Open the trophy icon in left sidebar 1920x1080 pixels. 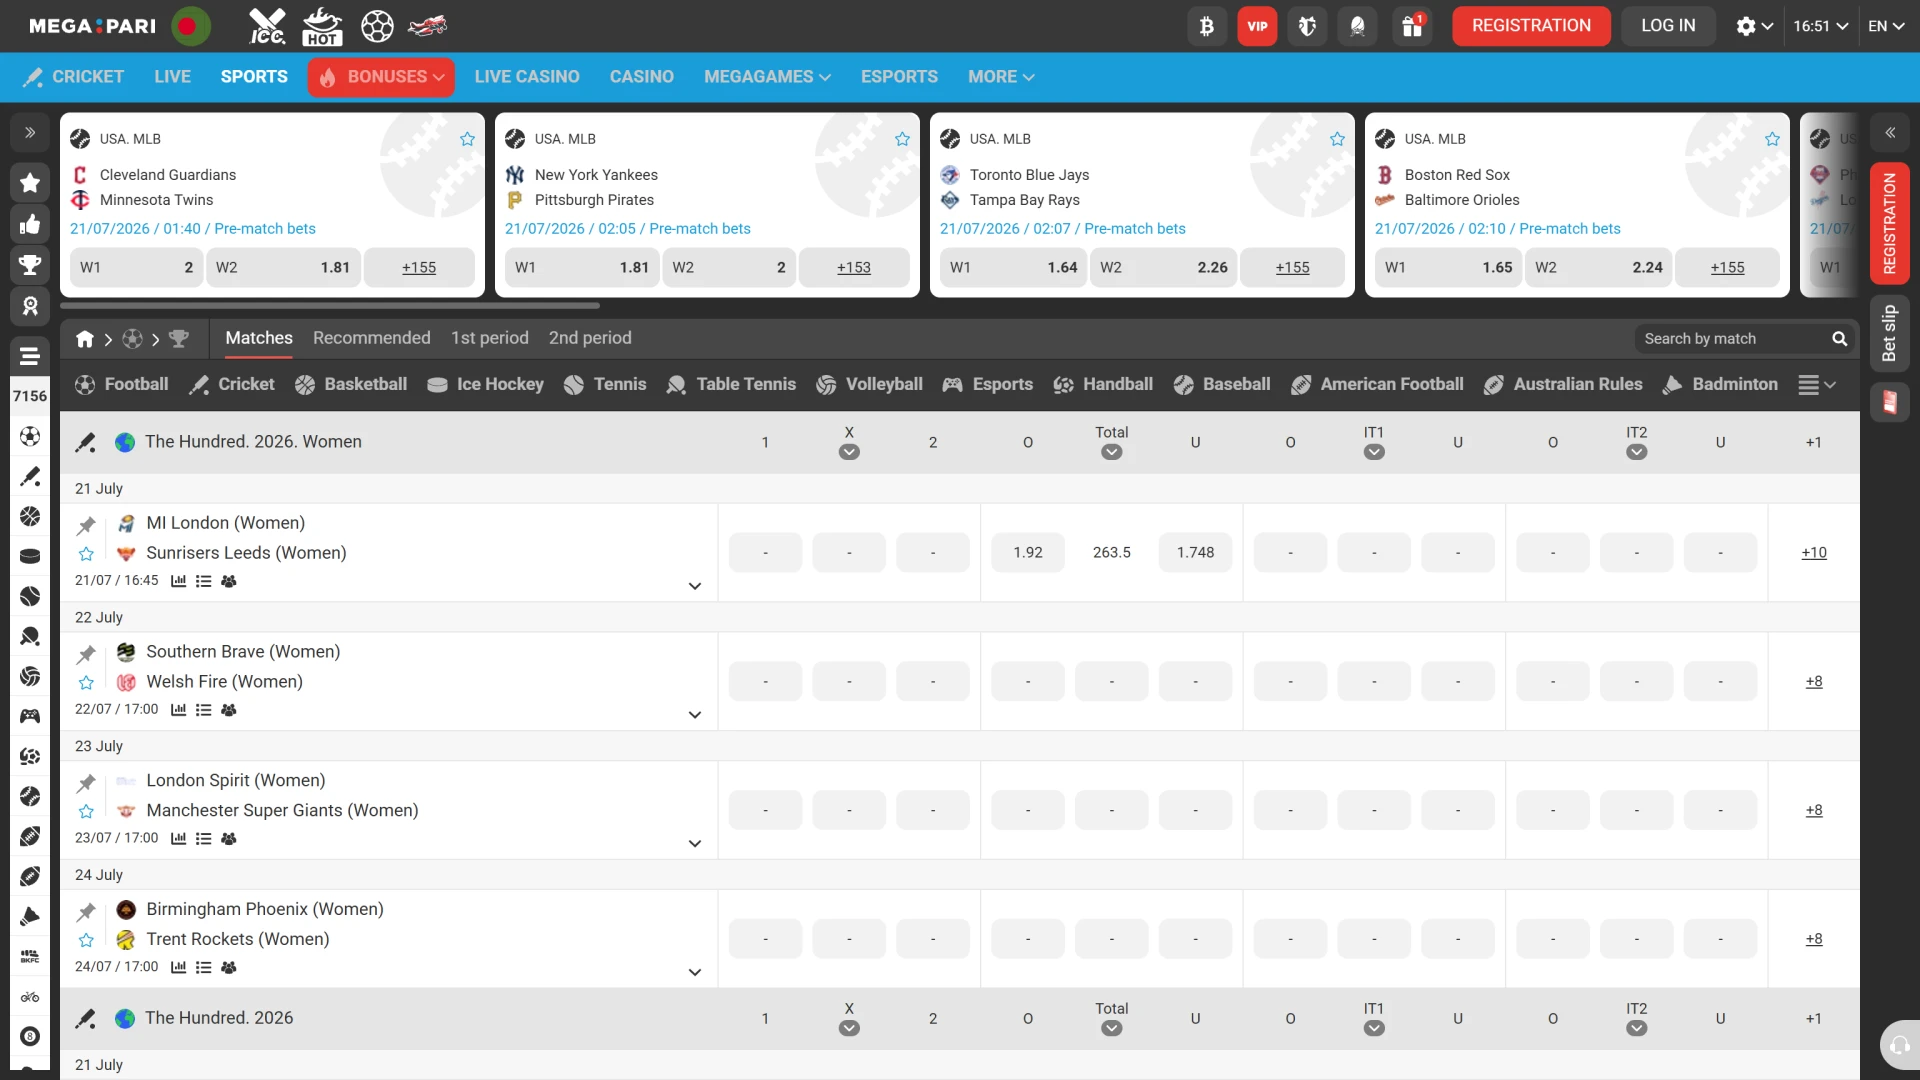point(30,265)
